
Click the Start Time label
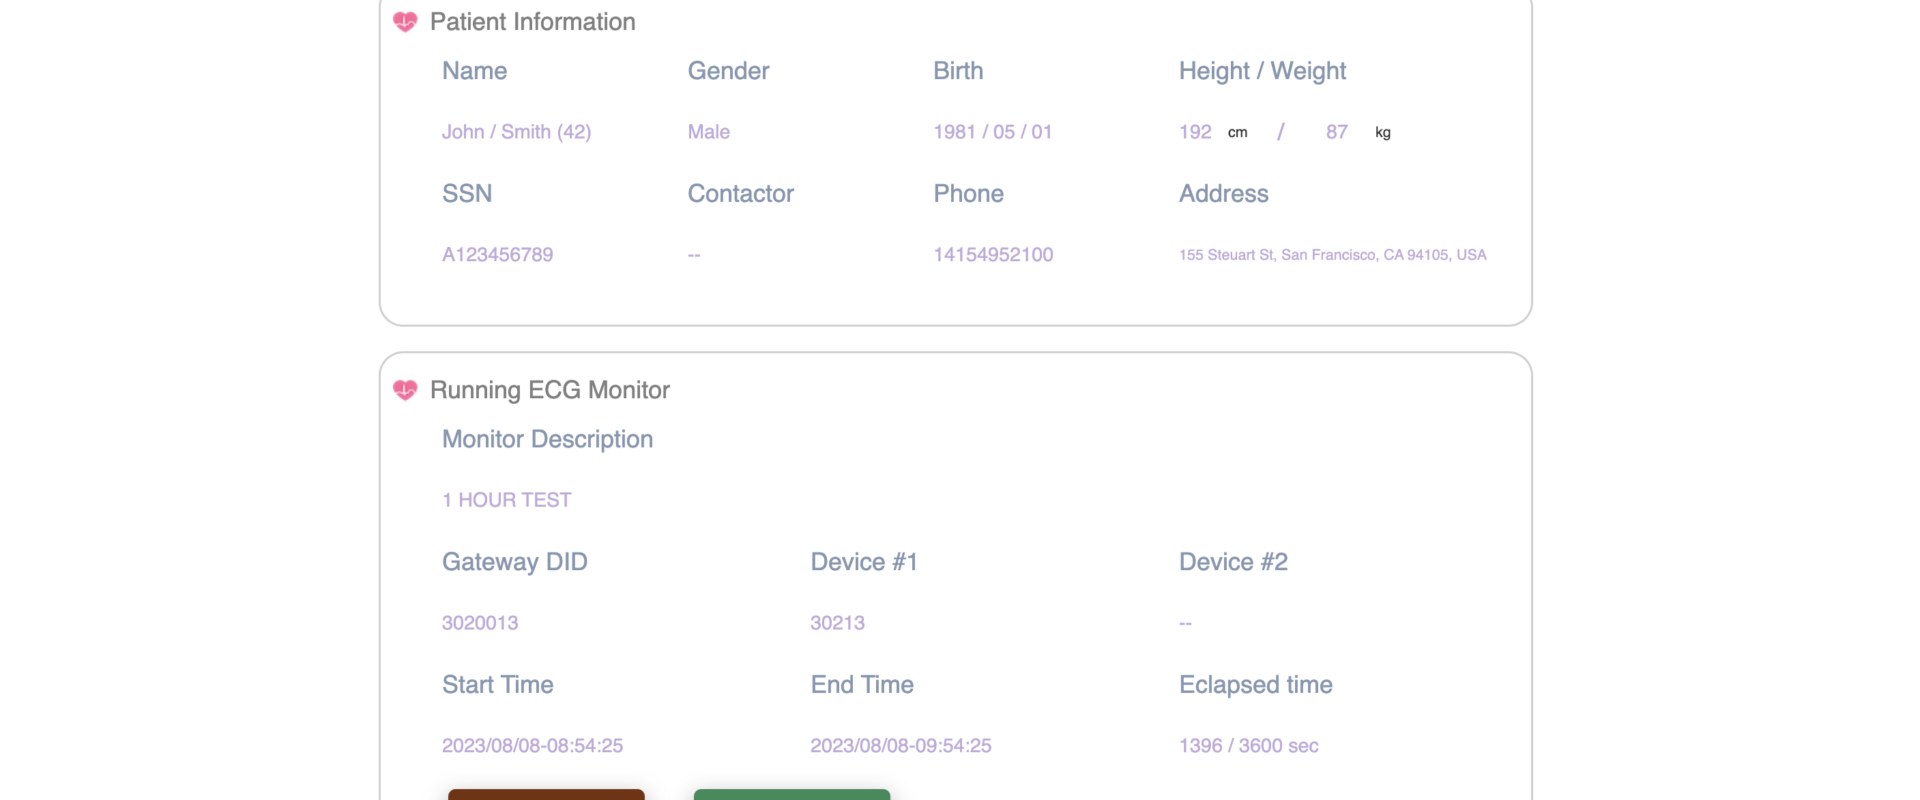click(498, 685)
